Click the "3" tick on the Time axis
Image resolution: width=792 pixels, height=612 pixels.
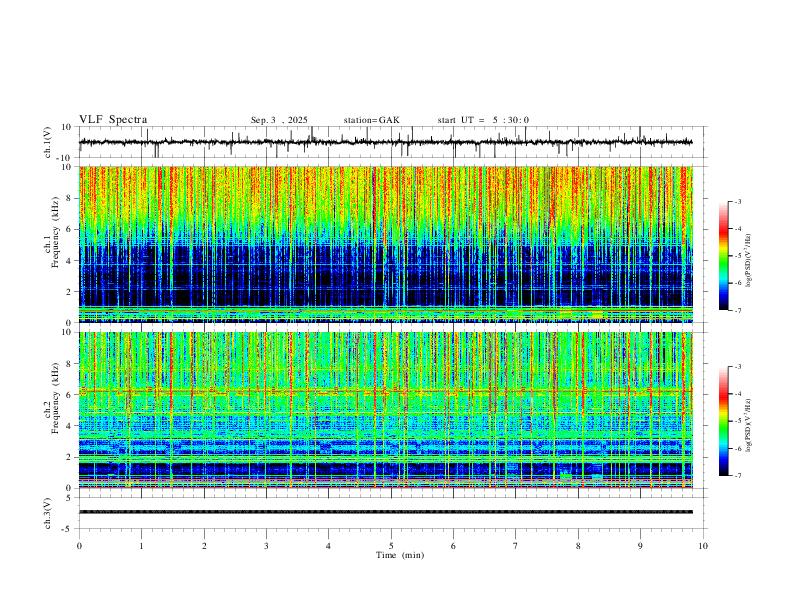click(x=266, y=546)
